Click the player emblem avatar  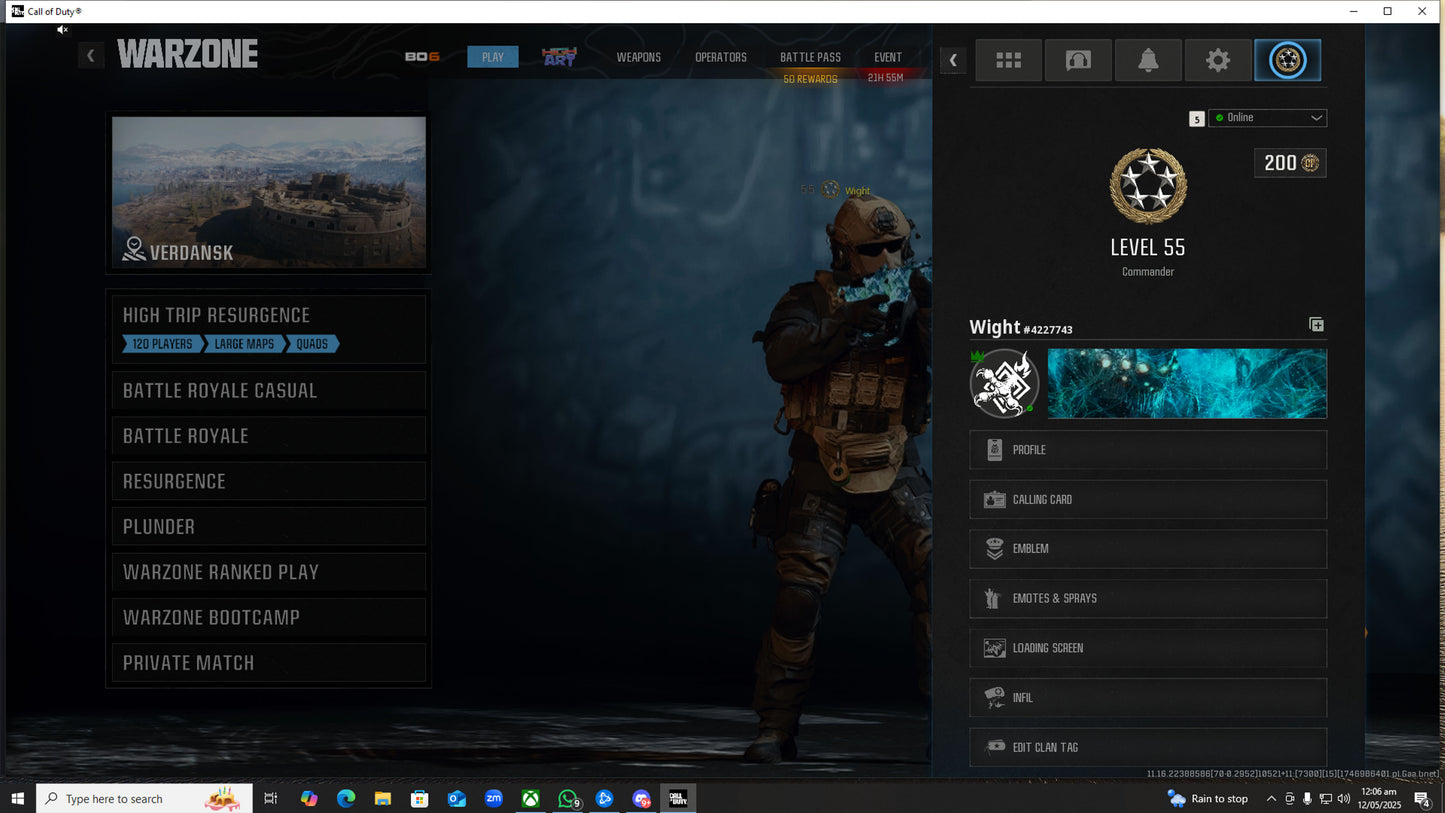1004,383
